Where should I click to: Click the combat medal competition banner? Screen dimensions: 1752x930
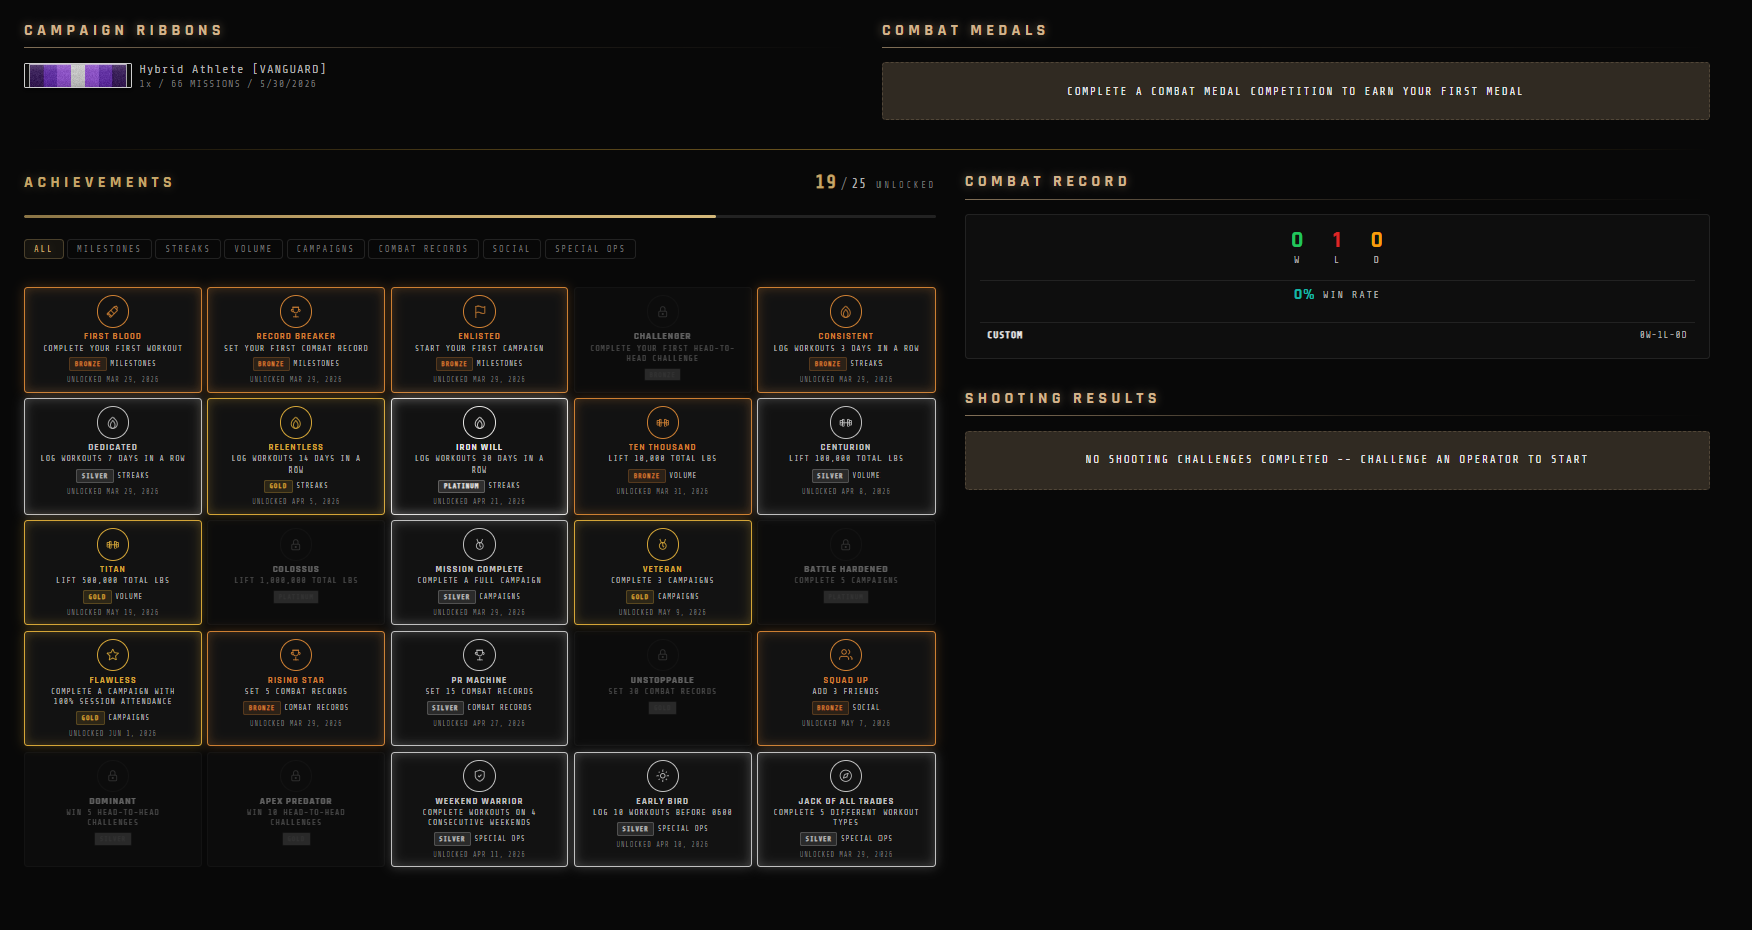[1295, 91]
